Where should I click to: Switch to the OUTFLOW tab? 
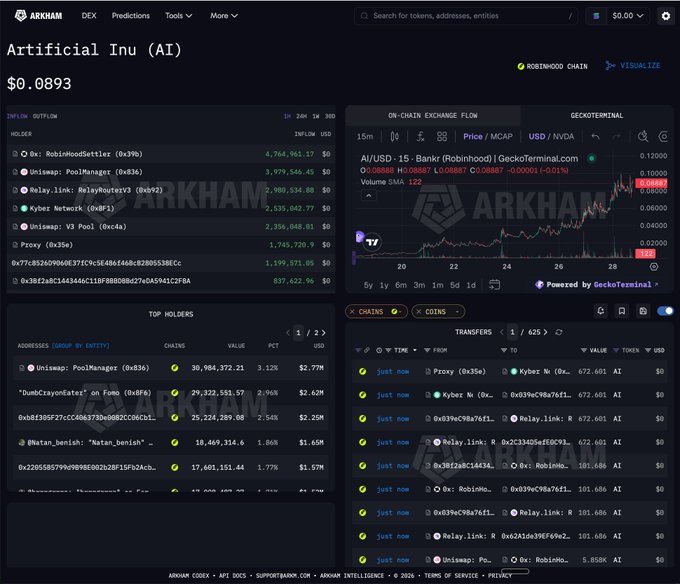[45, 116]
